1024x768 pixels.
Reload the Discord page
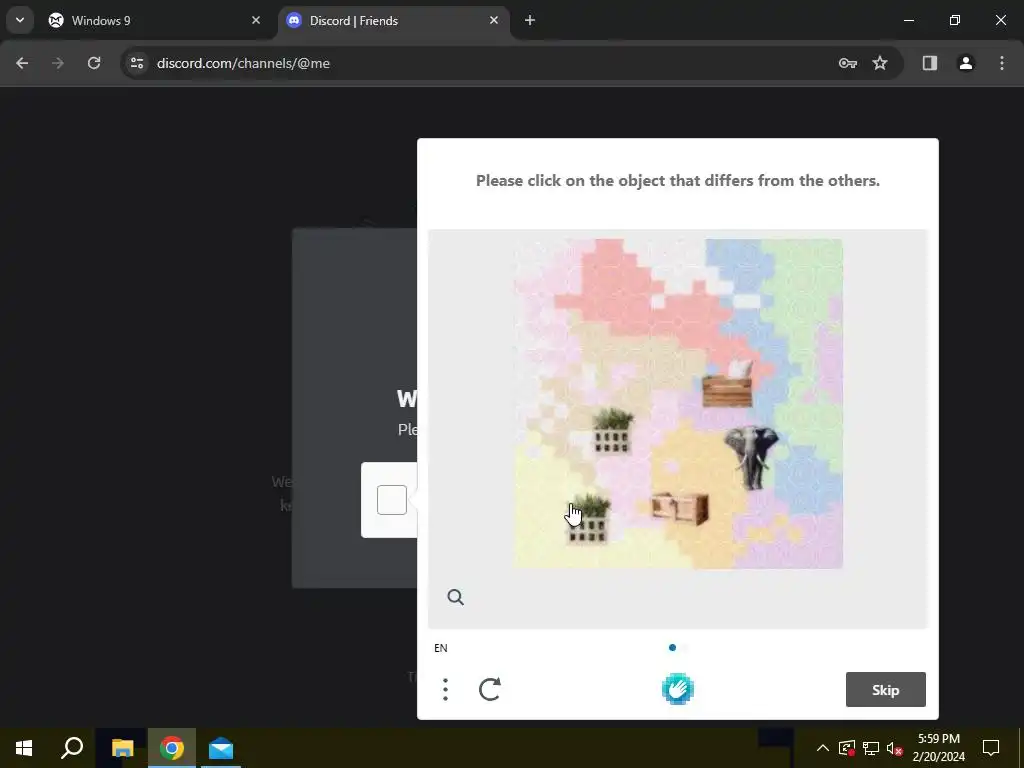click(x=94, y=63)
